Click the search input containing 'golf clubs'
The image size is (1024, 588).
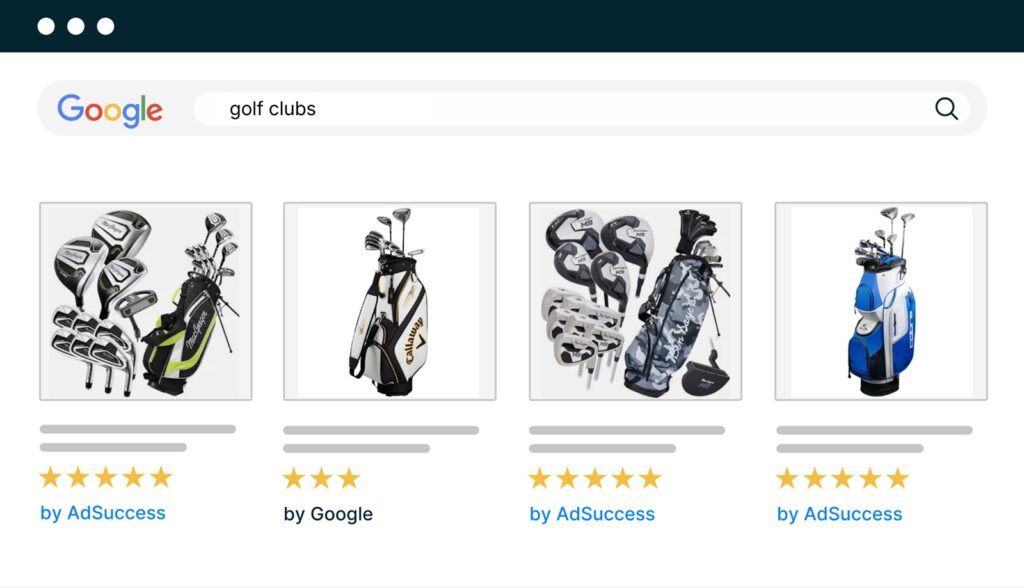[400, 109]
